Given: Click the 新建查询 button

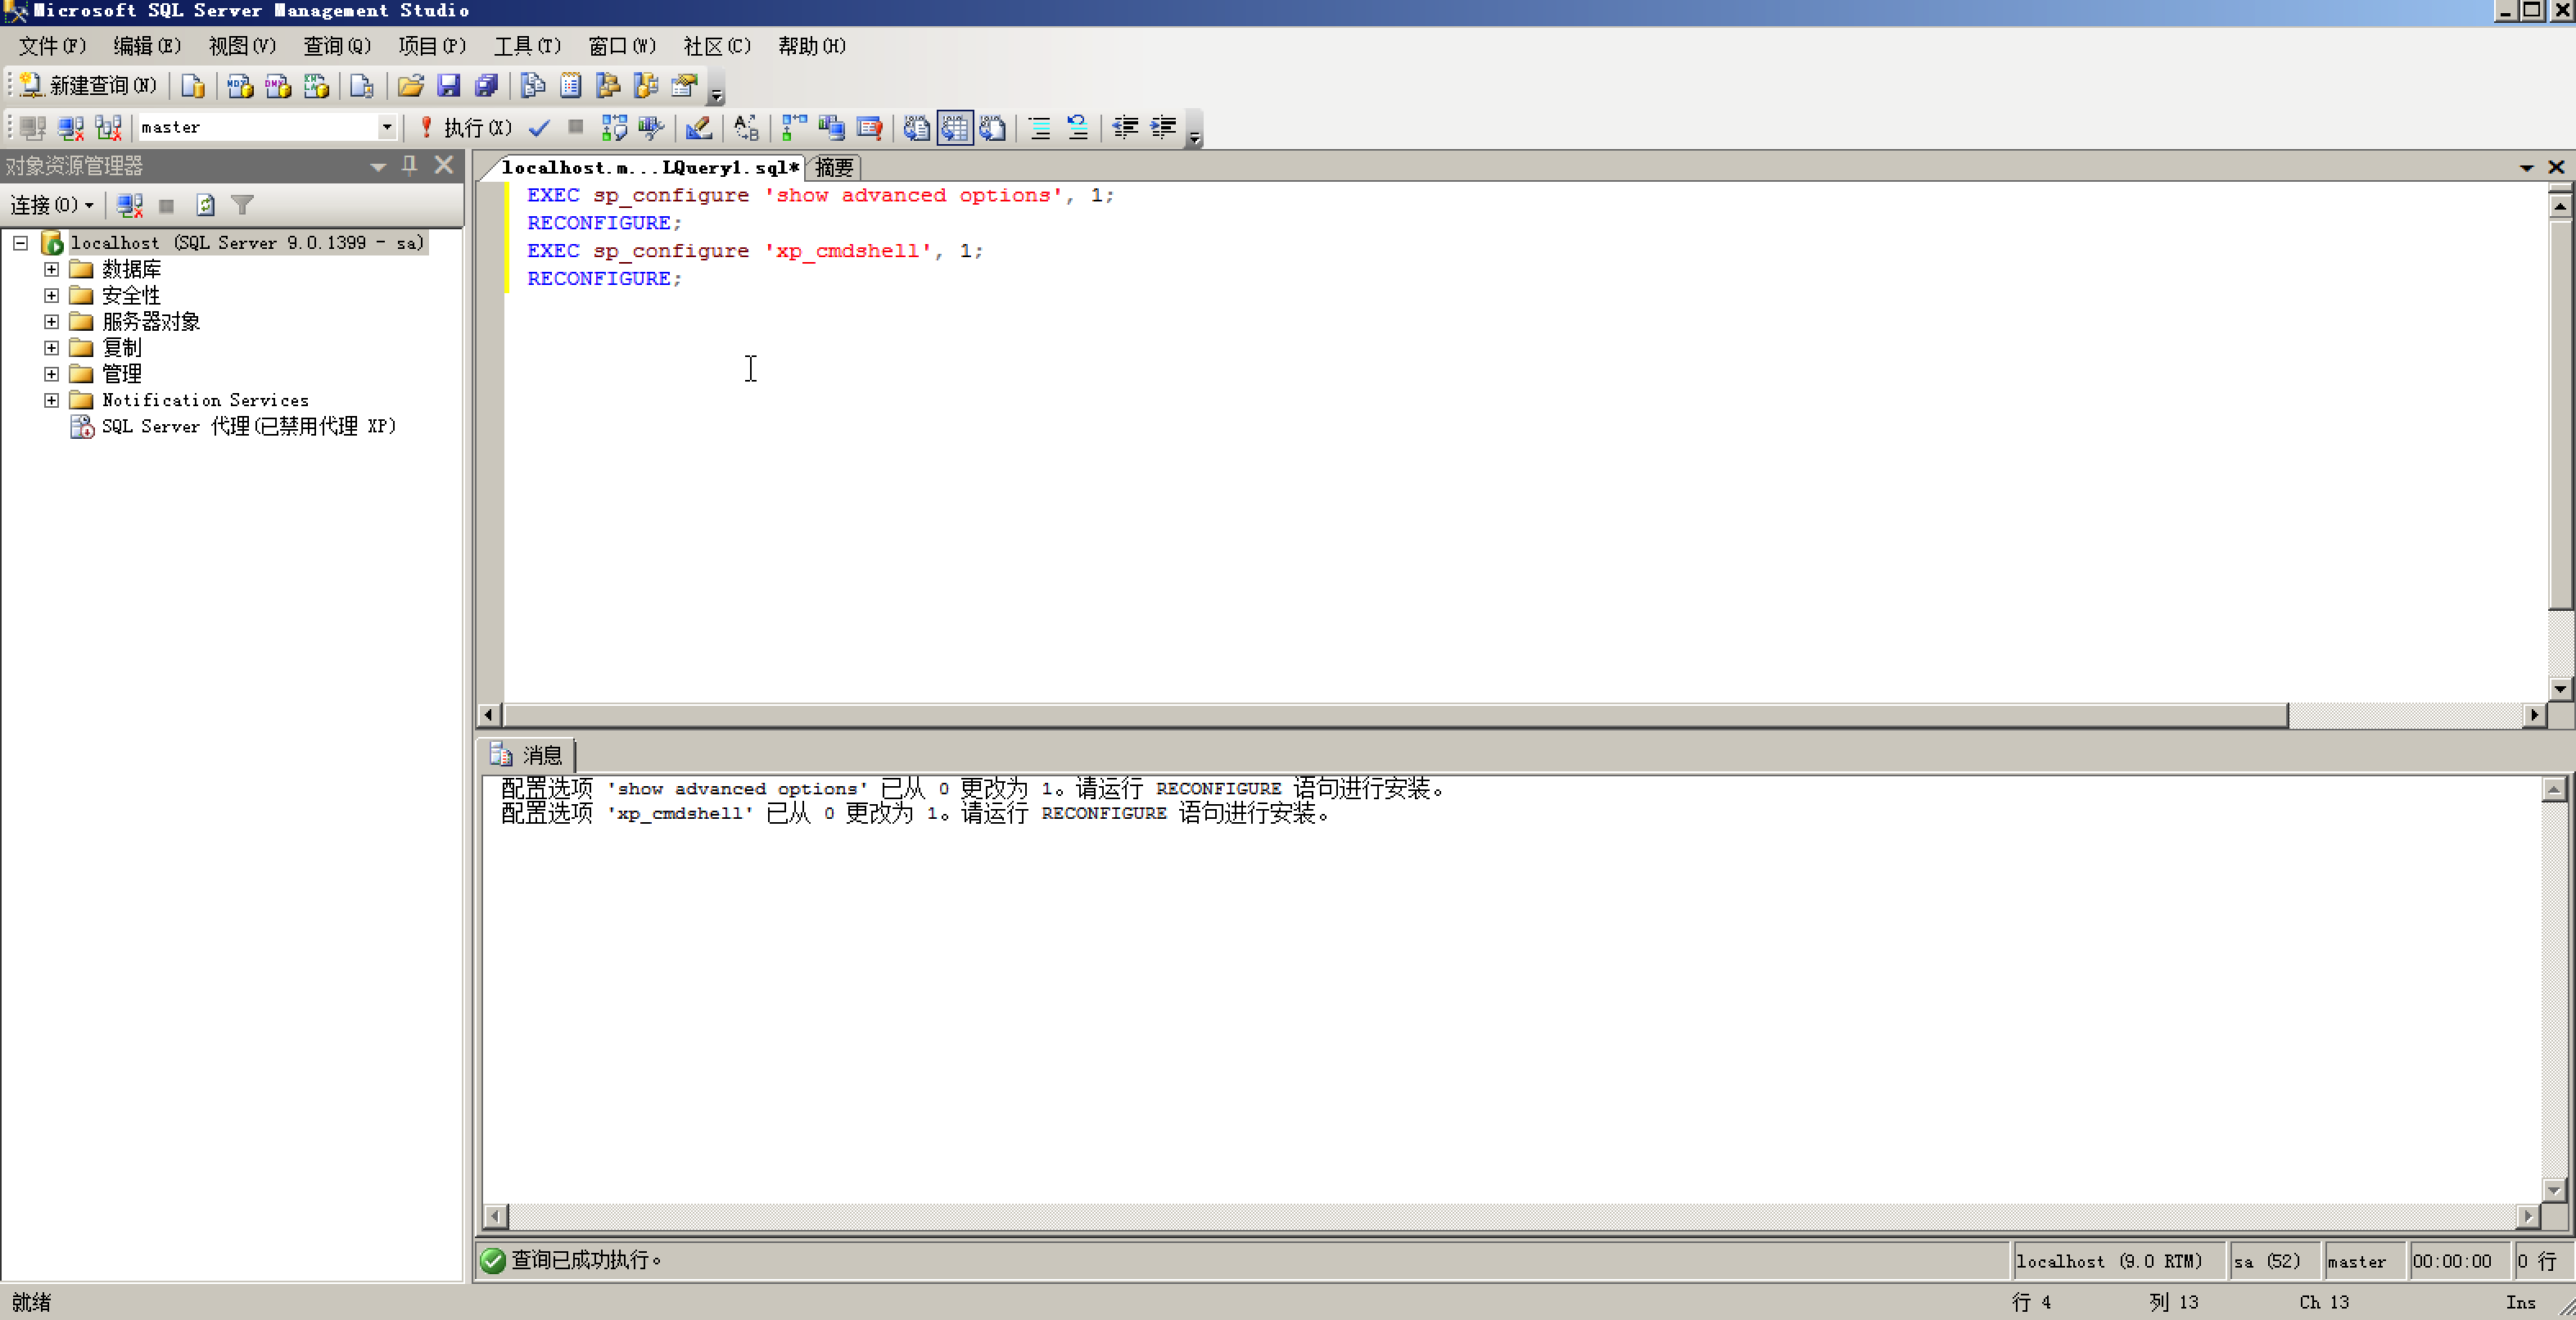Looking at the screenshot, I should click(88, 86).
